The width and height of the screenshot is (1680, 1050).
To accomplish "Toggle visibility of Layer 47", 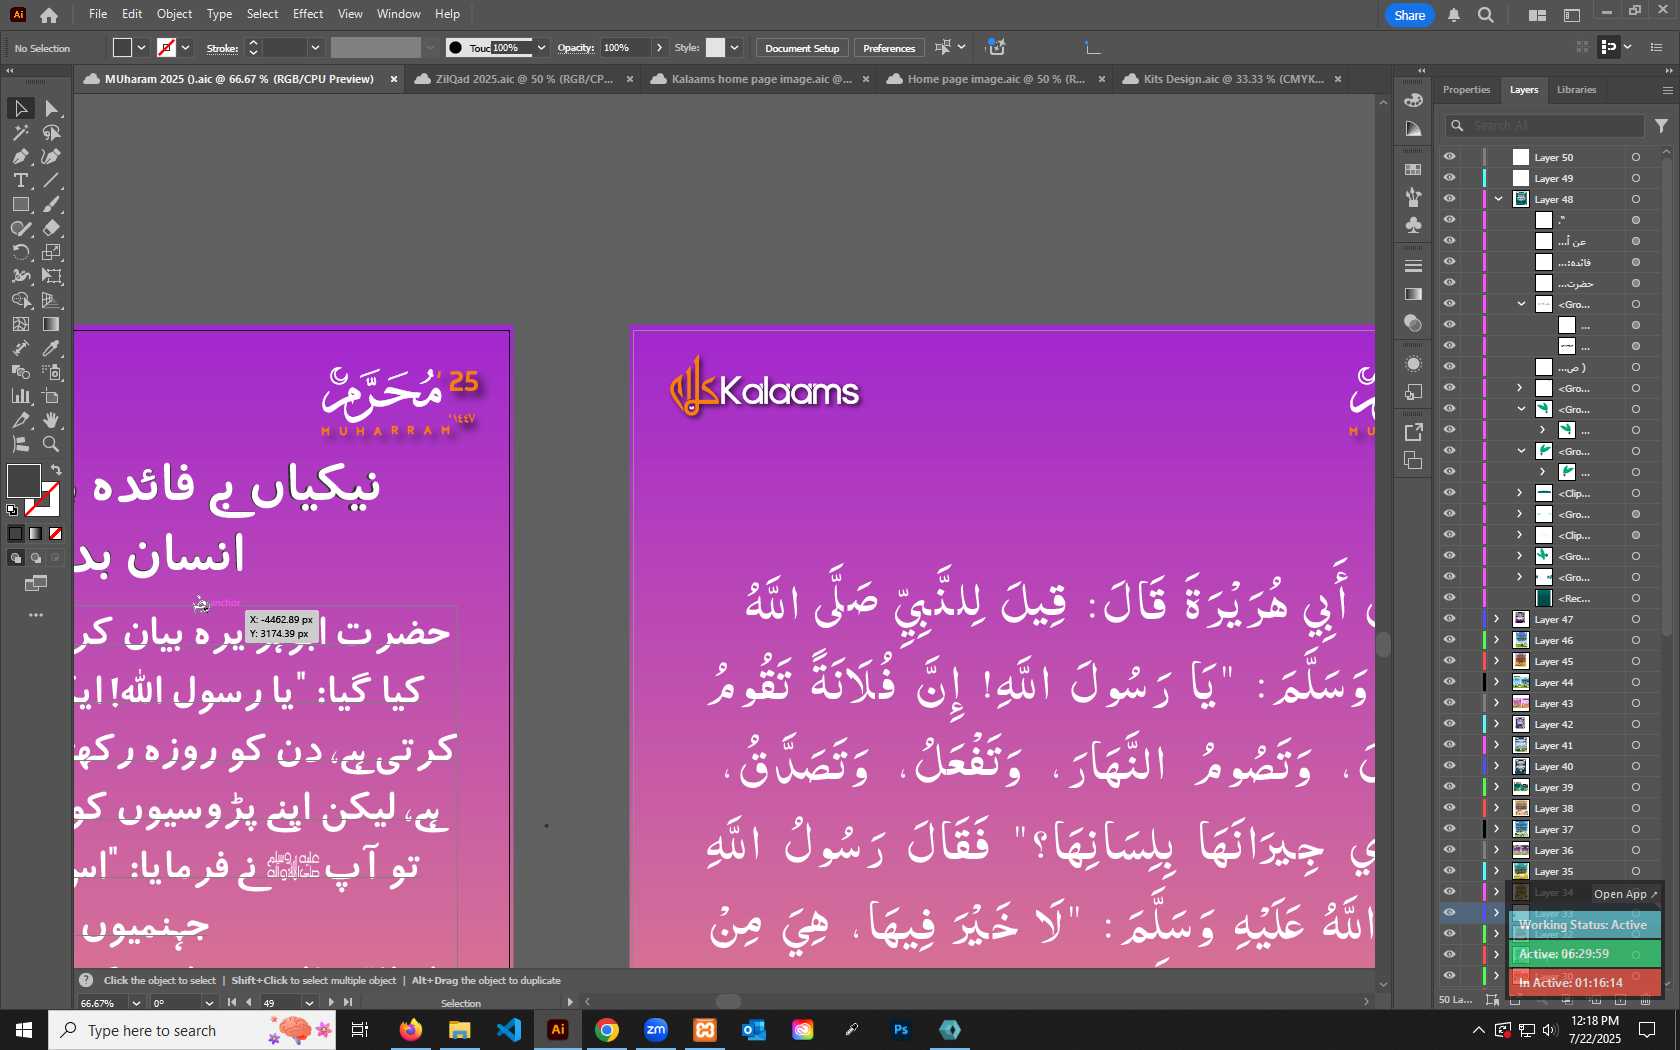I will click(x=1449, y=619).
